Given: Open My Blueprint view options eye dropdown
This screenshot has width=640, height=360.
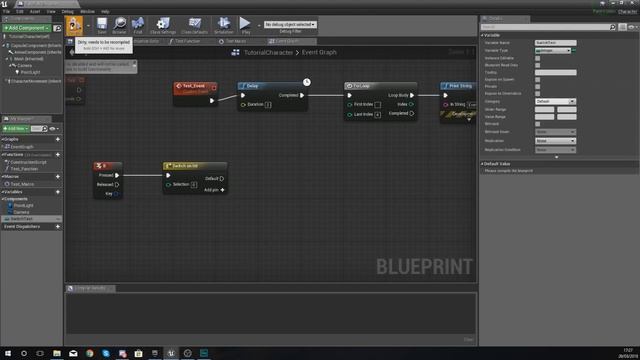Looking at the screenshot, I should (54, 129).
